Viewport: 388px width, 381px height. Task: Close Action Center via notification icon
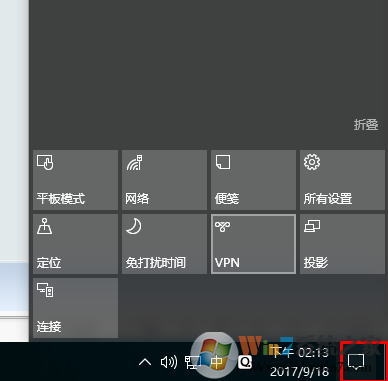(x=356, y=362)
